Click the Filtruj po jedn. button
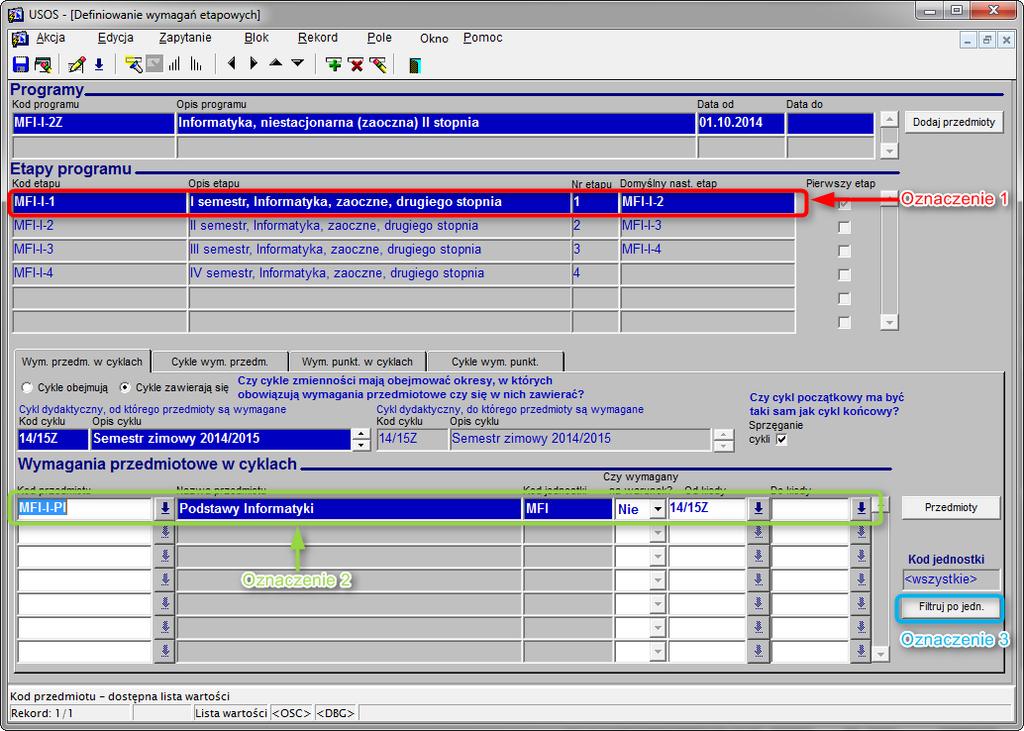This screenshot has width=1024, height=731. point(951,608)
